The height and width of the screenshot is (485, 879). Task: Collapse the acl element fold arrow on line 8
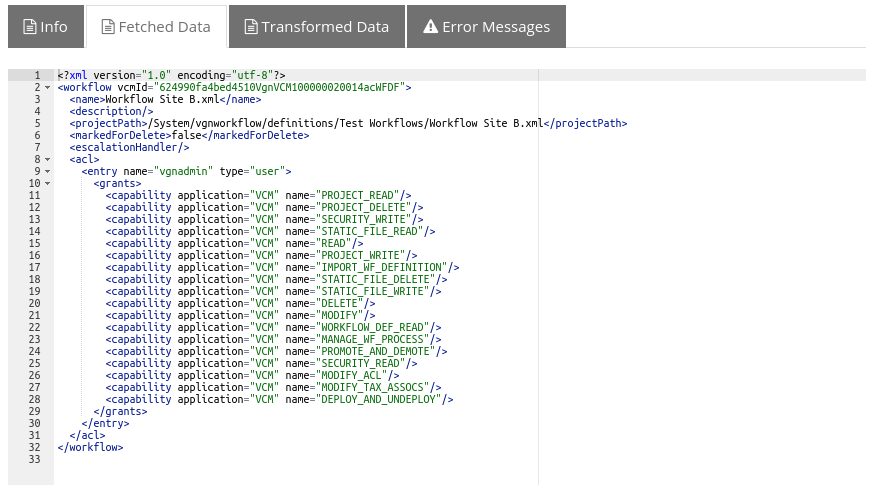tap(48, 159)
